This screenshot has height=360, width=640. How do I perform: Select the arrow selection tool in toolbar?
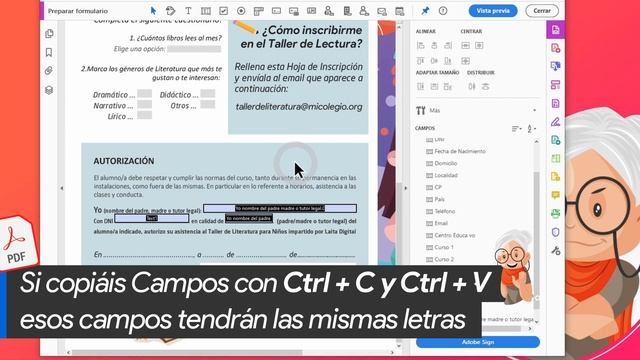point(153,11)
